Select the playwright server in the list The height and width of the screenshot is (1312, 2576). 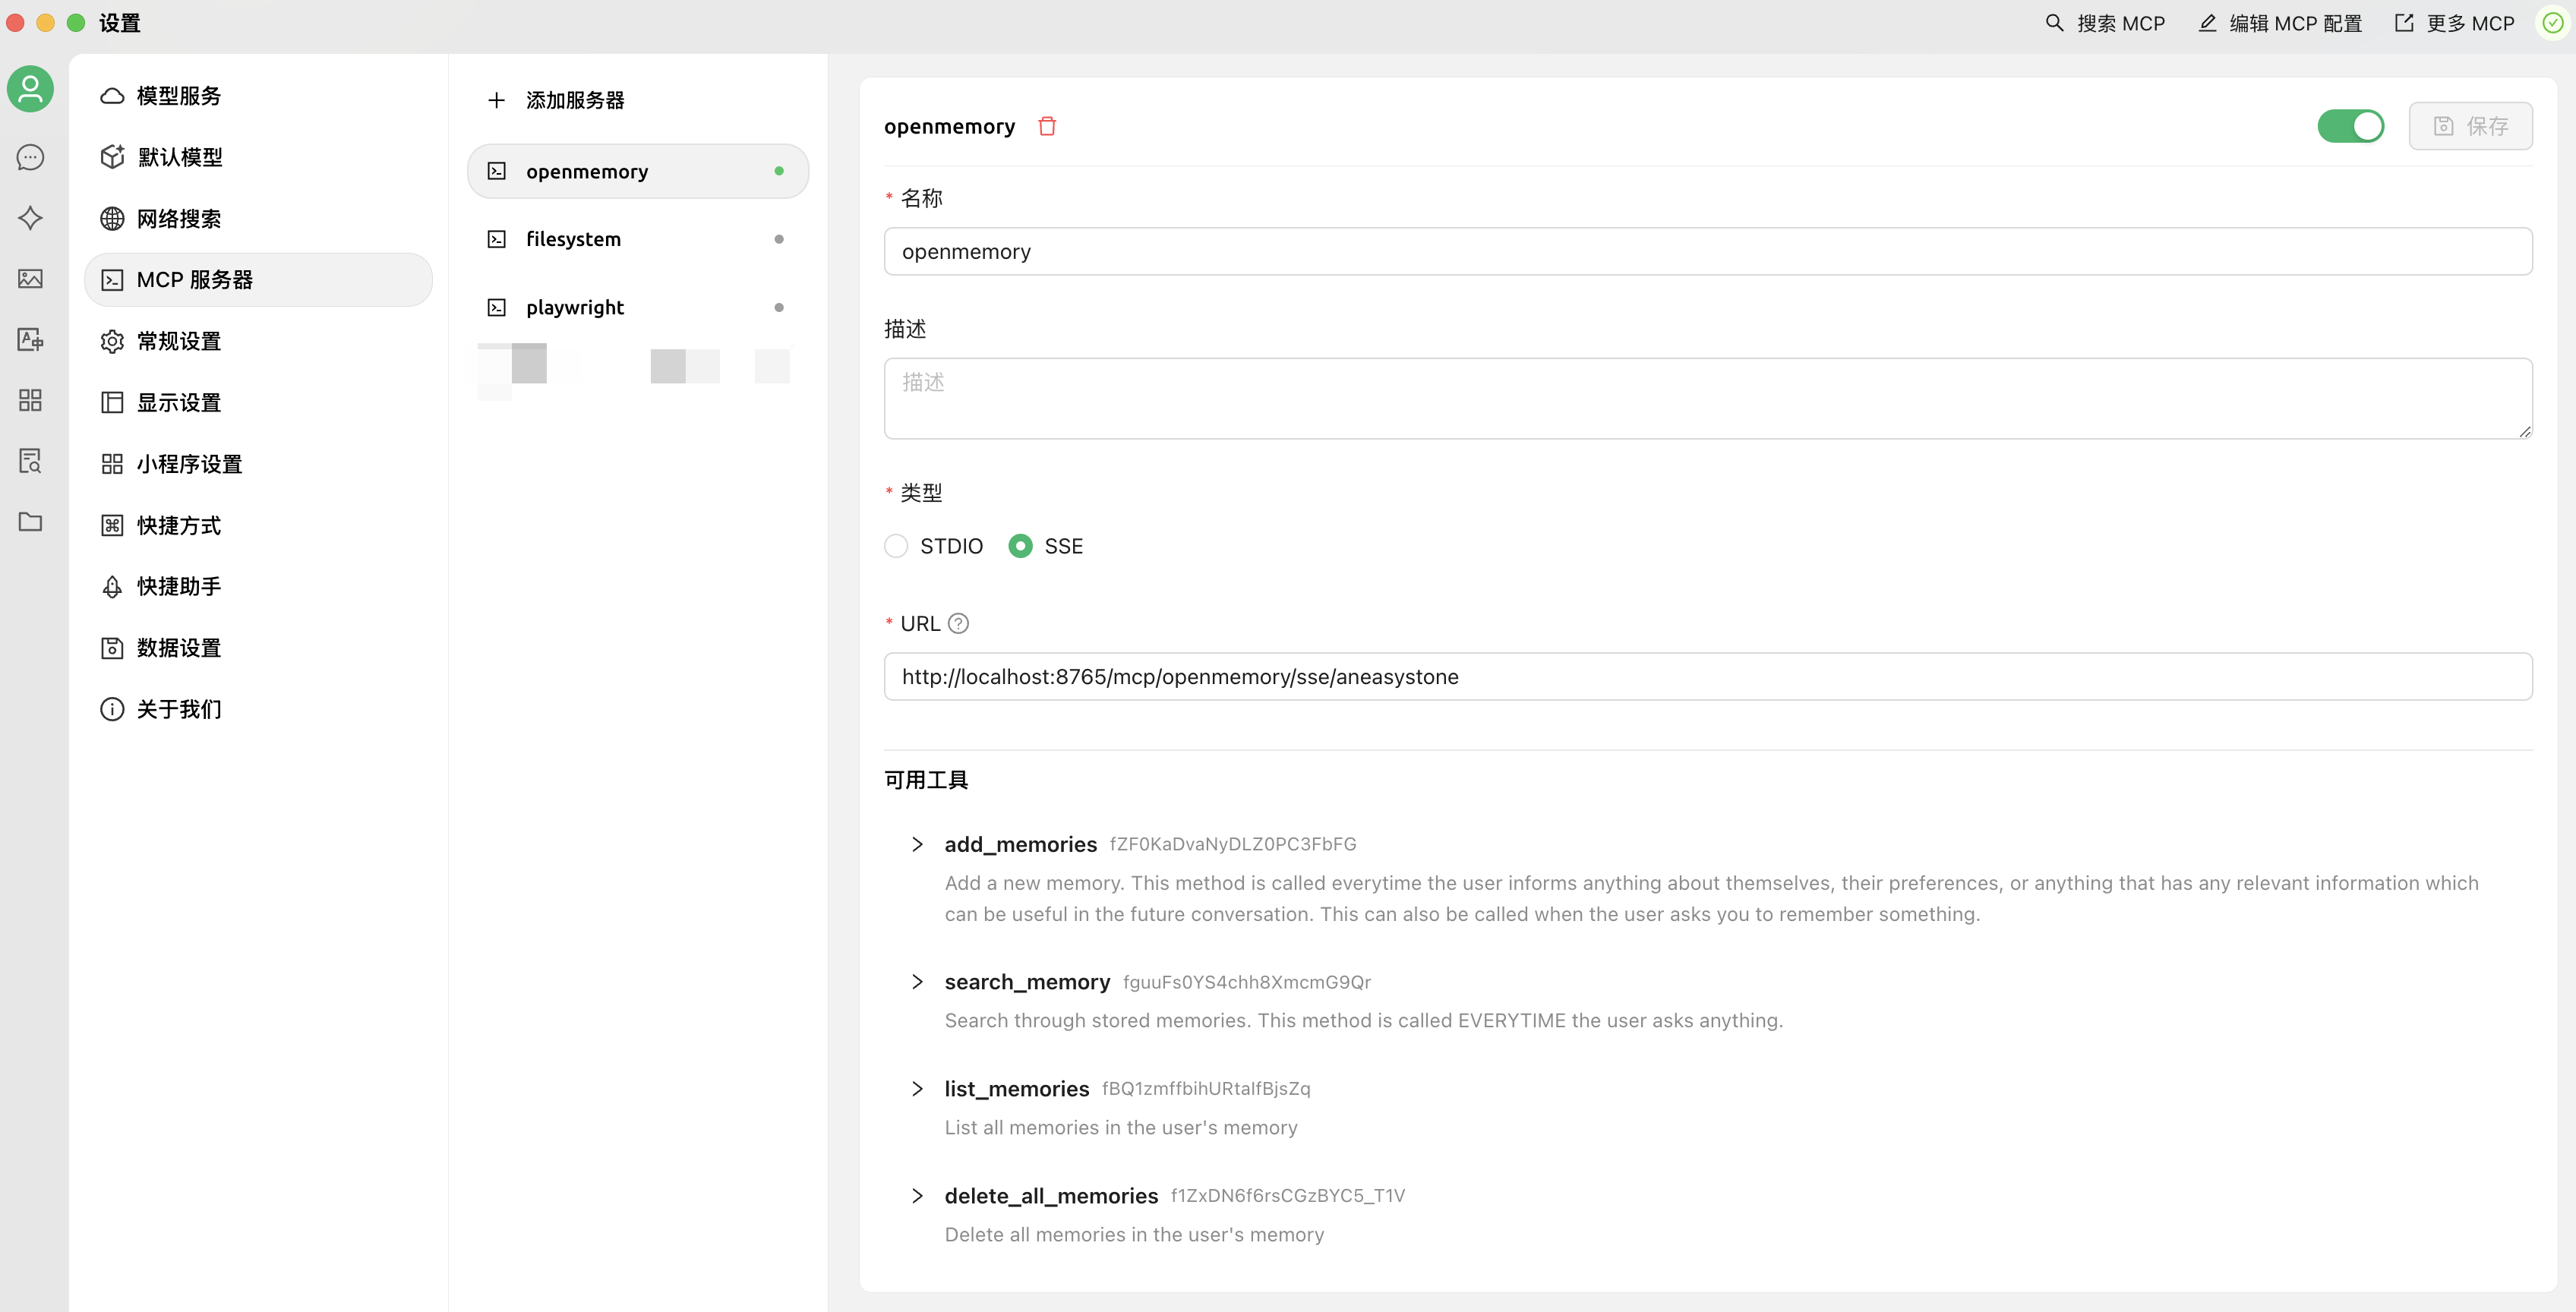pyautogui.click(x=638, y=308)
